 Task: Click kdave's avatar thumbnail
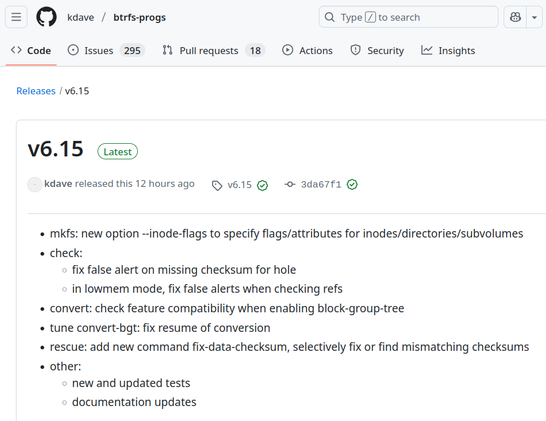click(35, 185)
